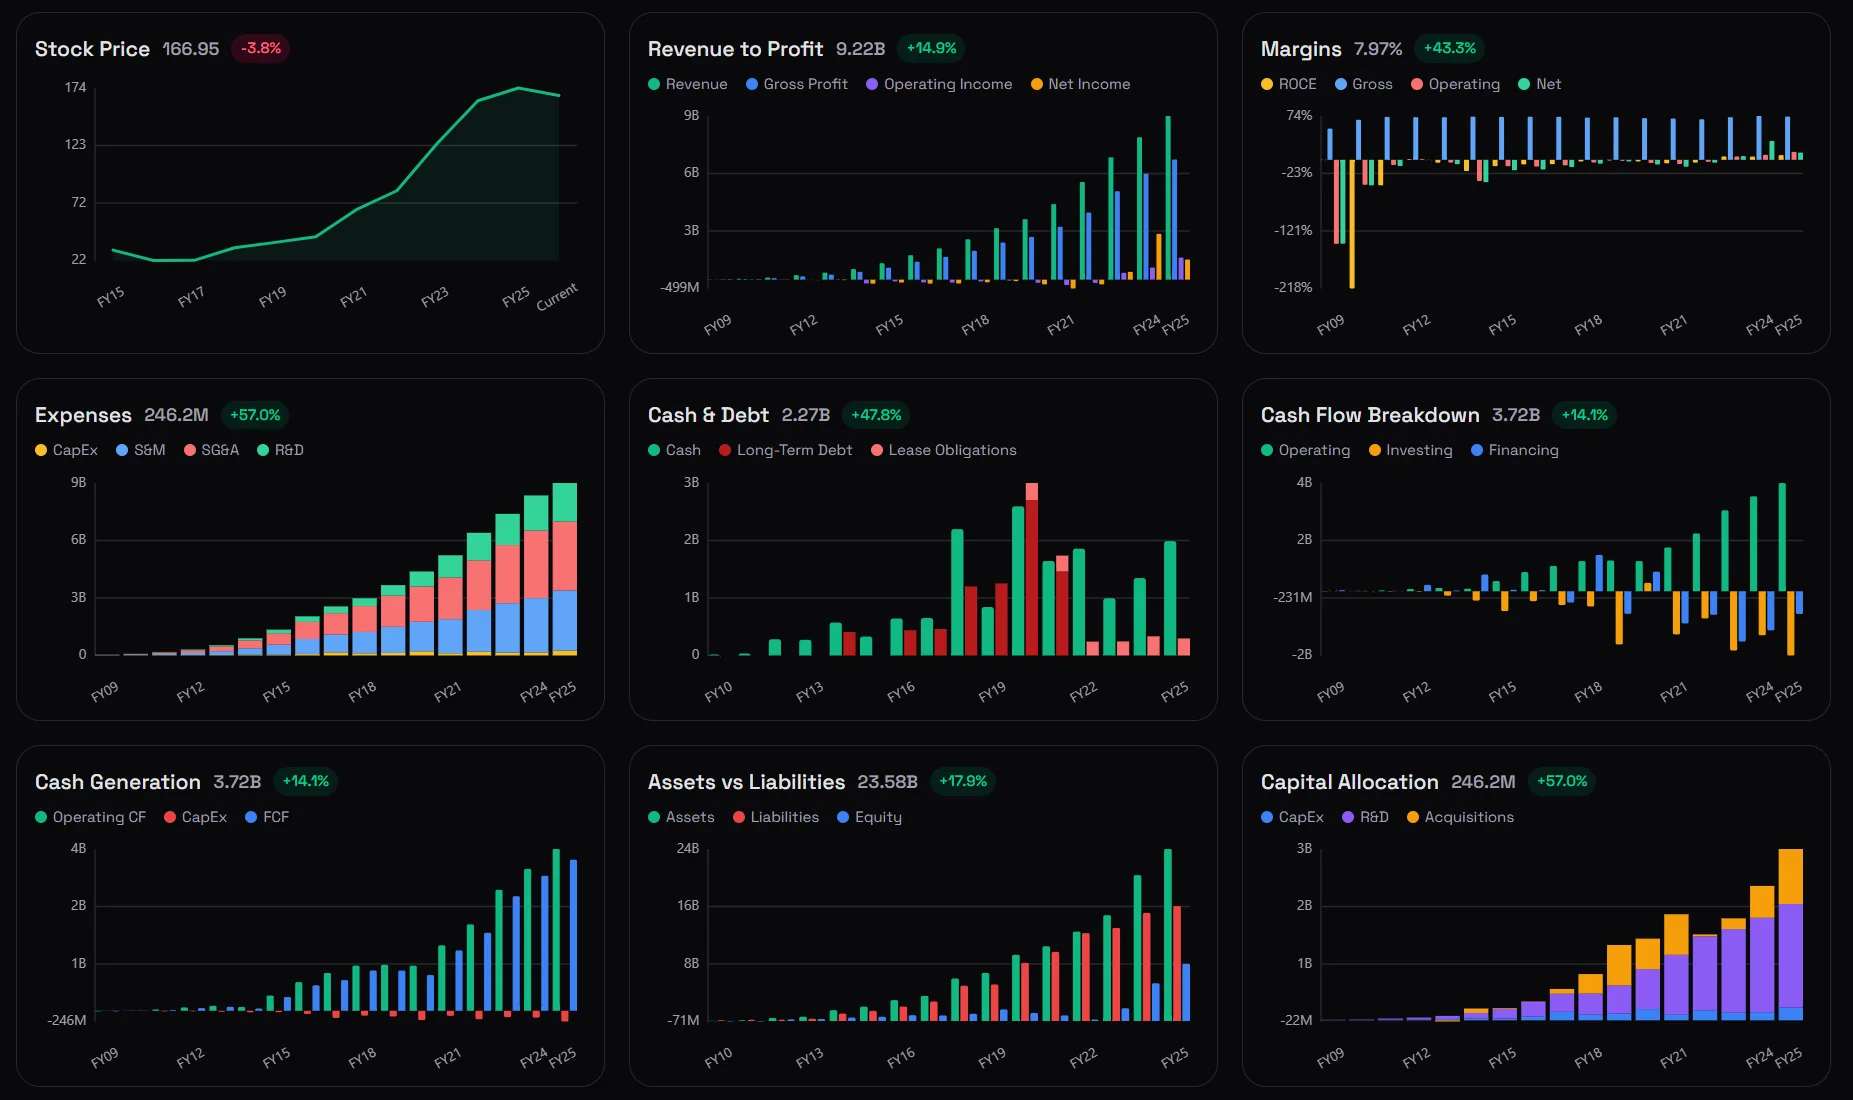
Task: Toggle the Assets legend entry
Action: (682, 817)
